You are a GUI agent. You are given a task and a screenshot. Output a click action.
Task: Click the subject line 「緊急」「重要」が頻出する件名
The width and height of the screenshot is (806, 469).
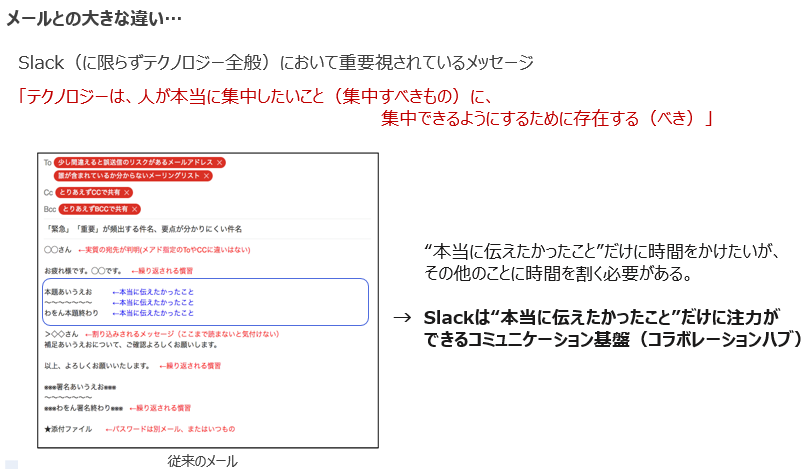(x=143, y=229)
